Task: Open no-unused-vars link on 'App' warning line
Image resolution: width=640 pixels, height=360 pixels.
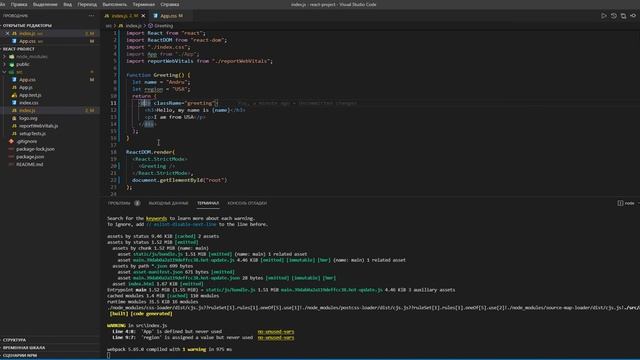Action: [276, 332]
